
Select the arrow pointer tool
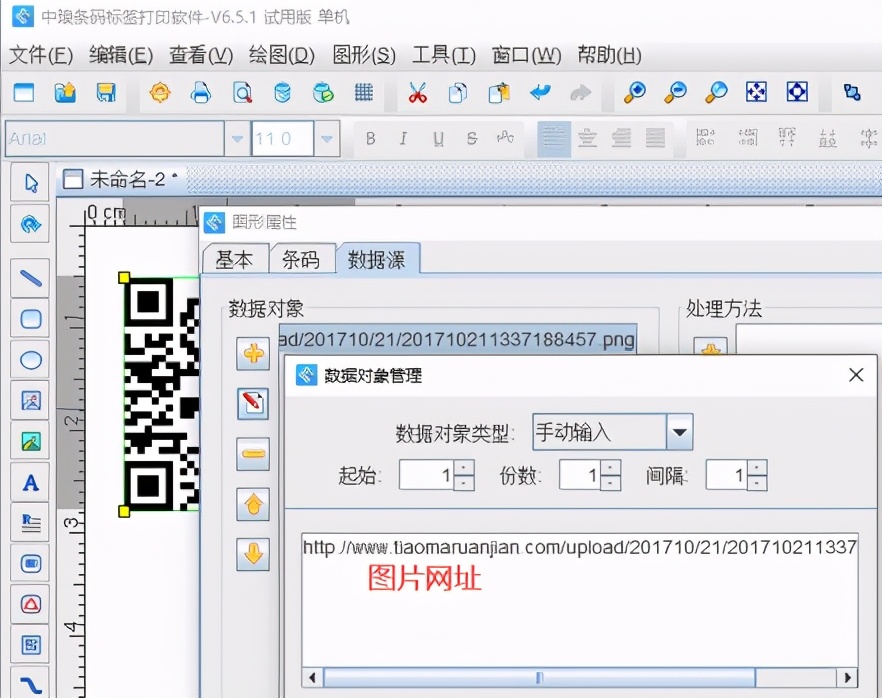[31, 183]
